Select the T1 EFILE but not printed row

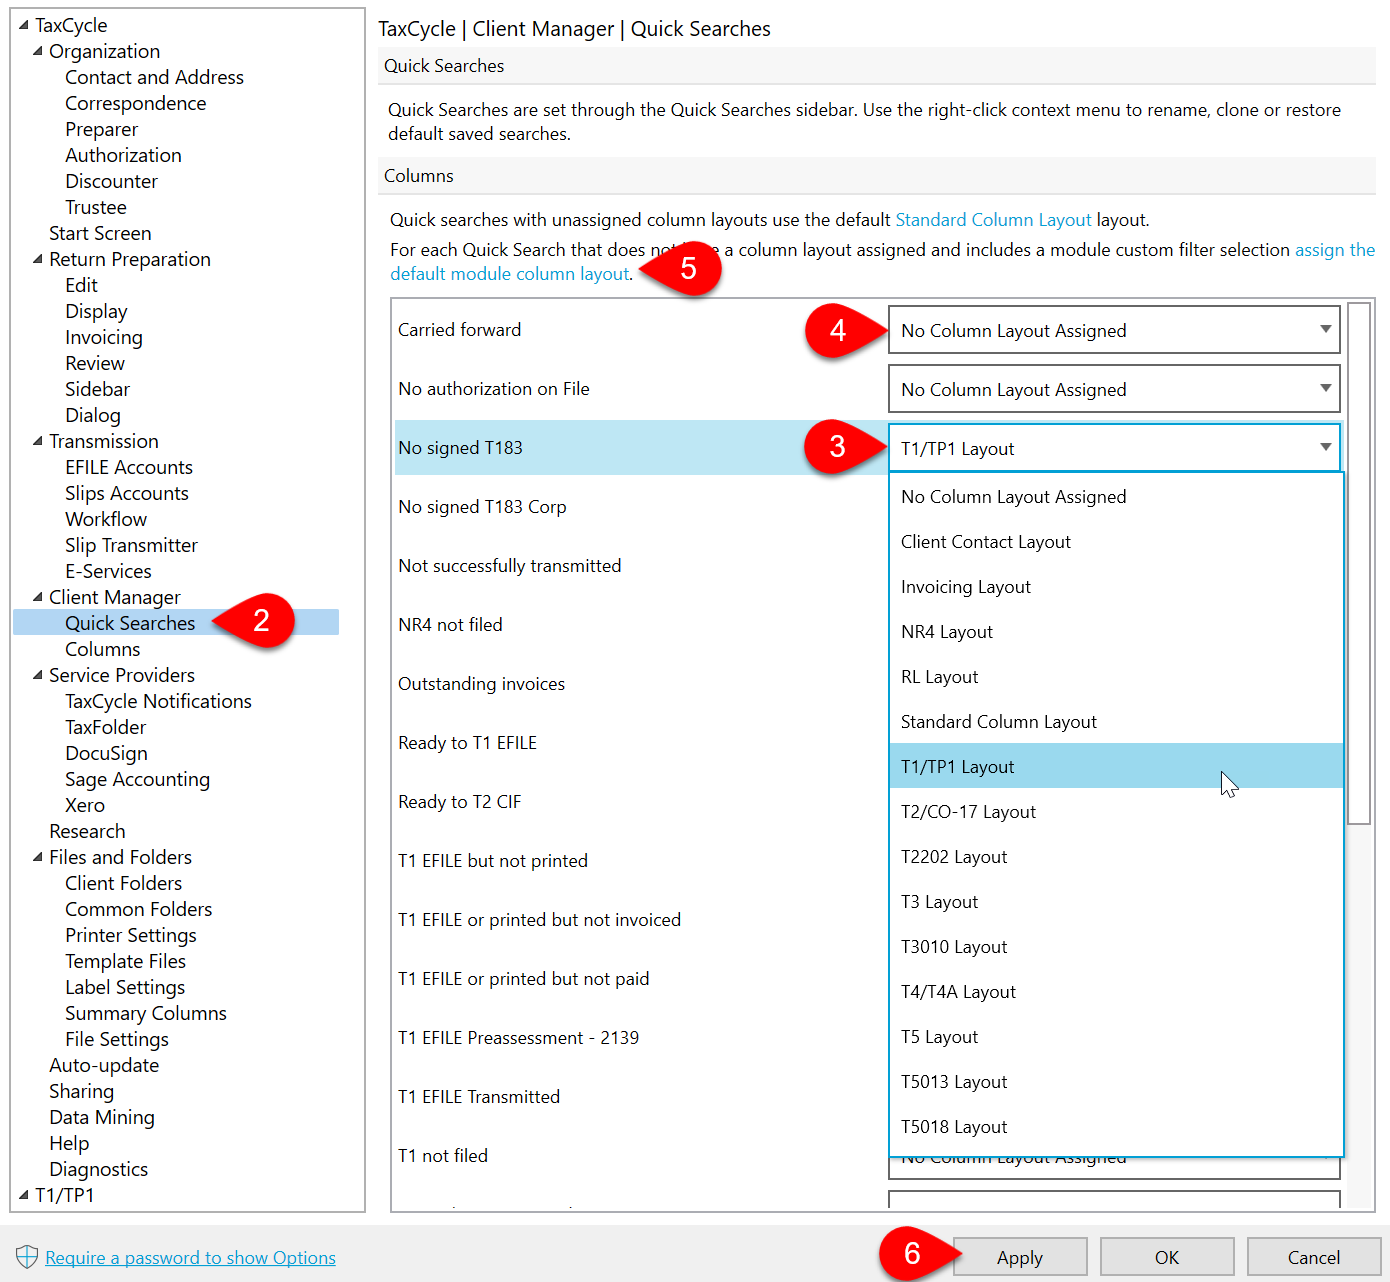pos(638,861)
